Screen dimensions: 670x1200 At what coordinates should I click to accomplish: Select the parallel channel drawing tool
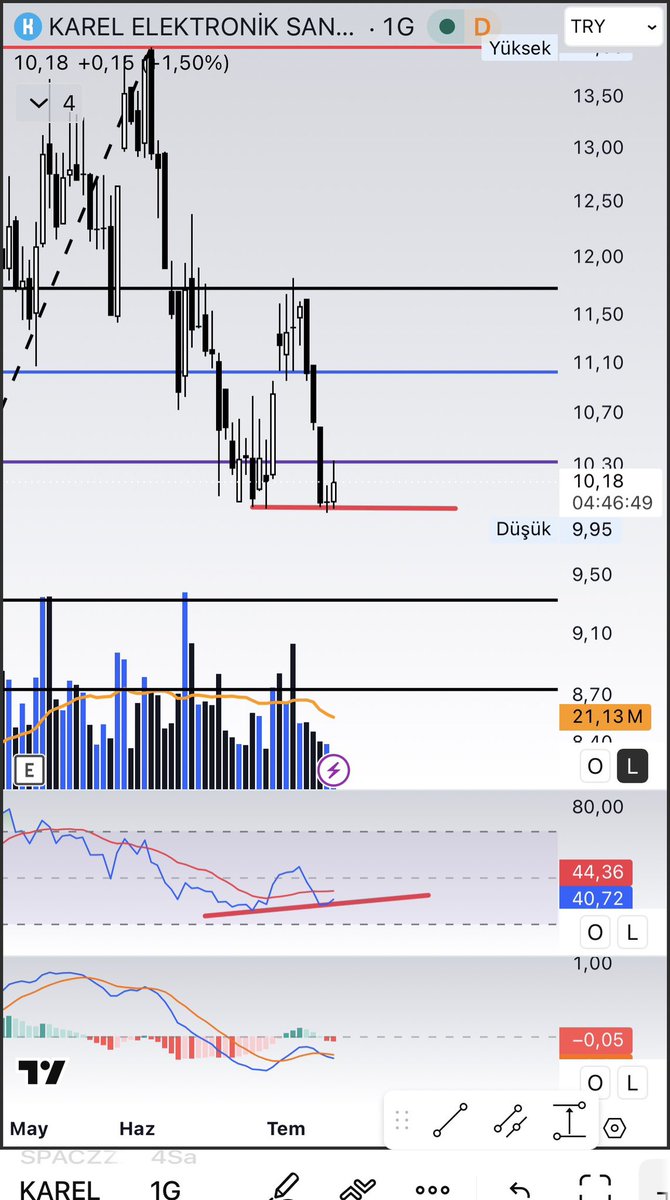pos(510,1120)
